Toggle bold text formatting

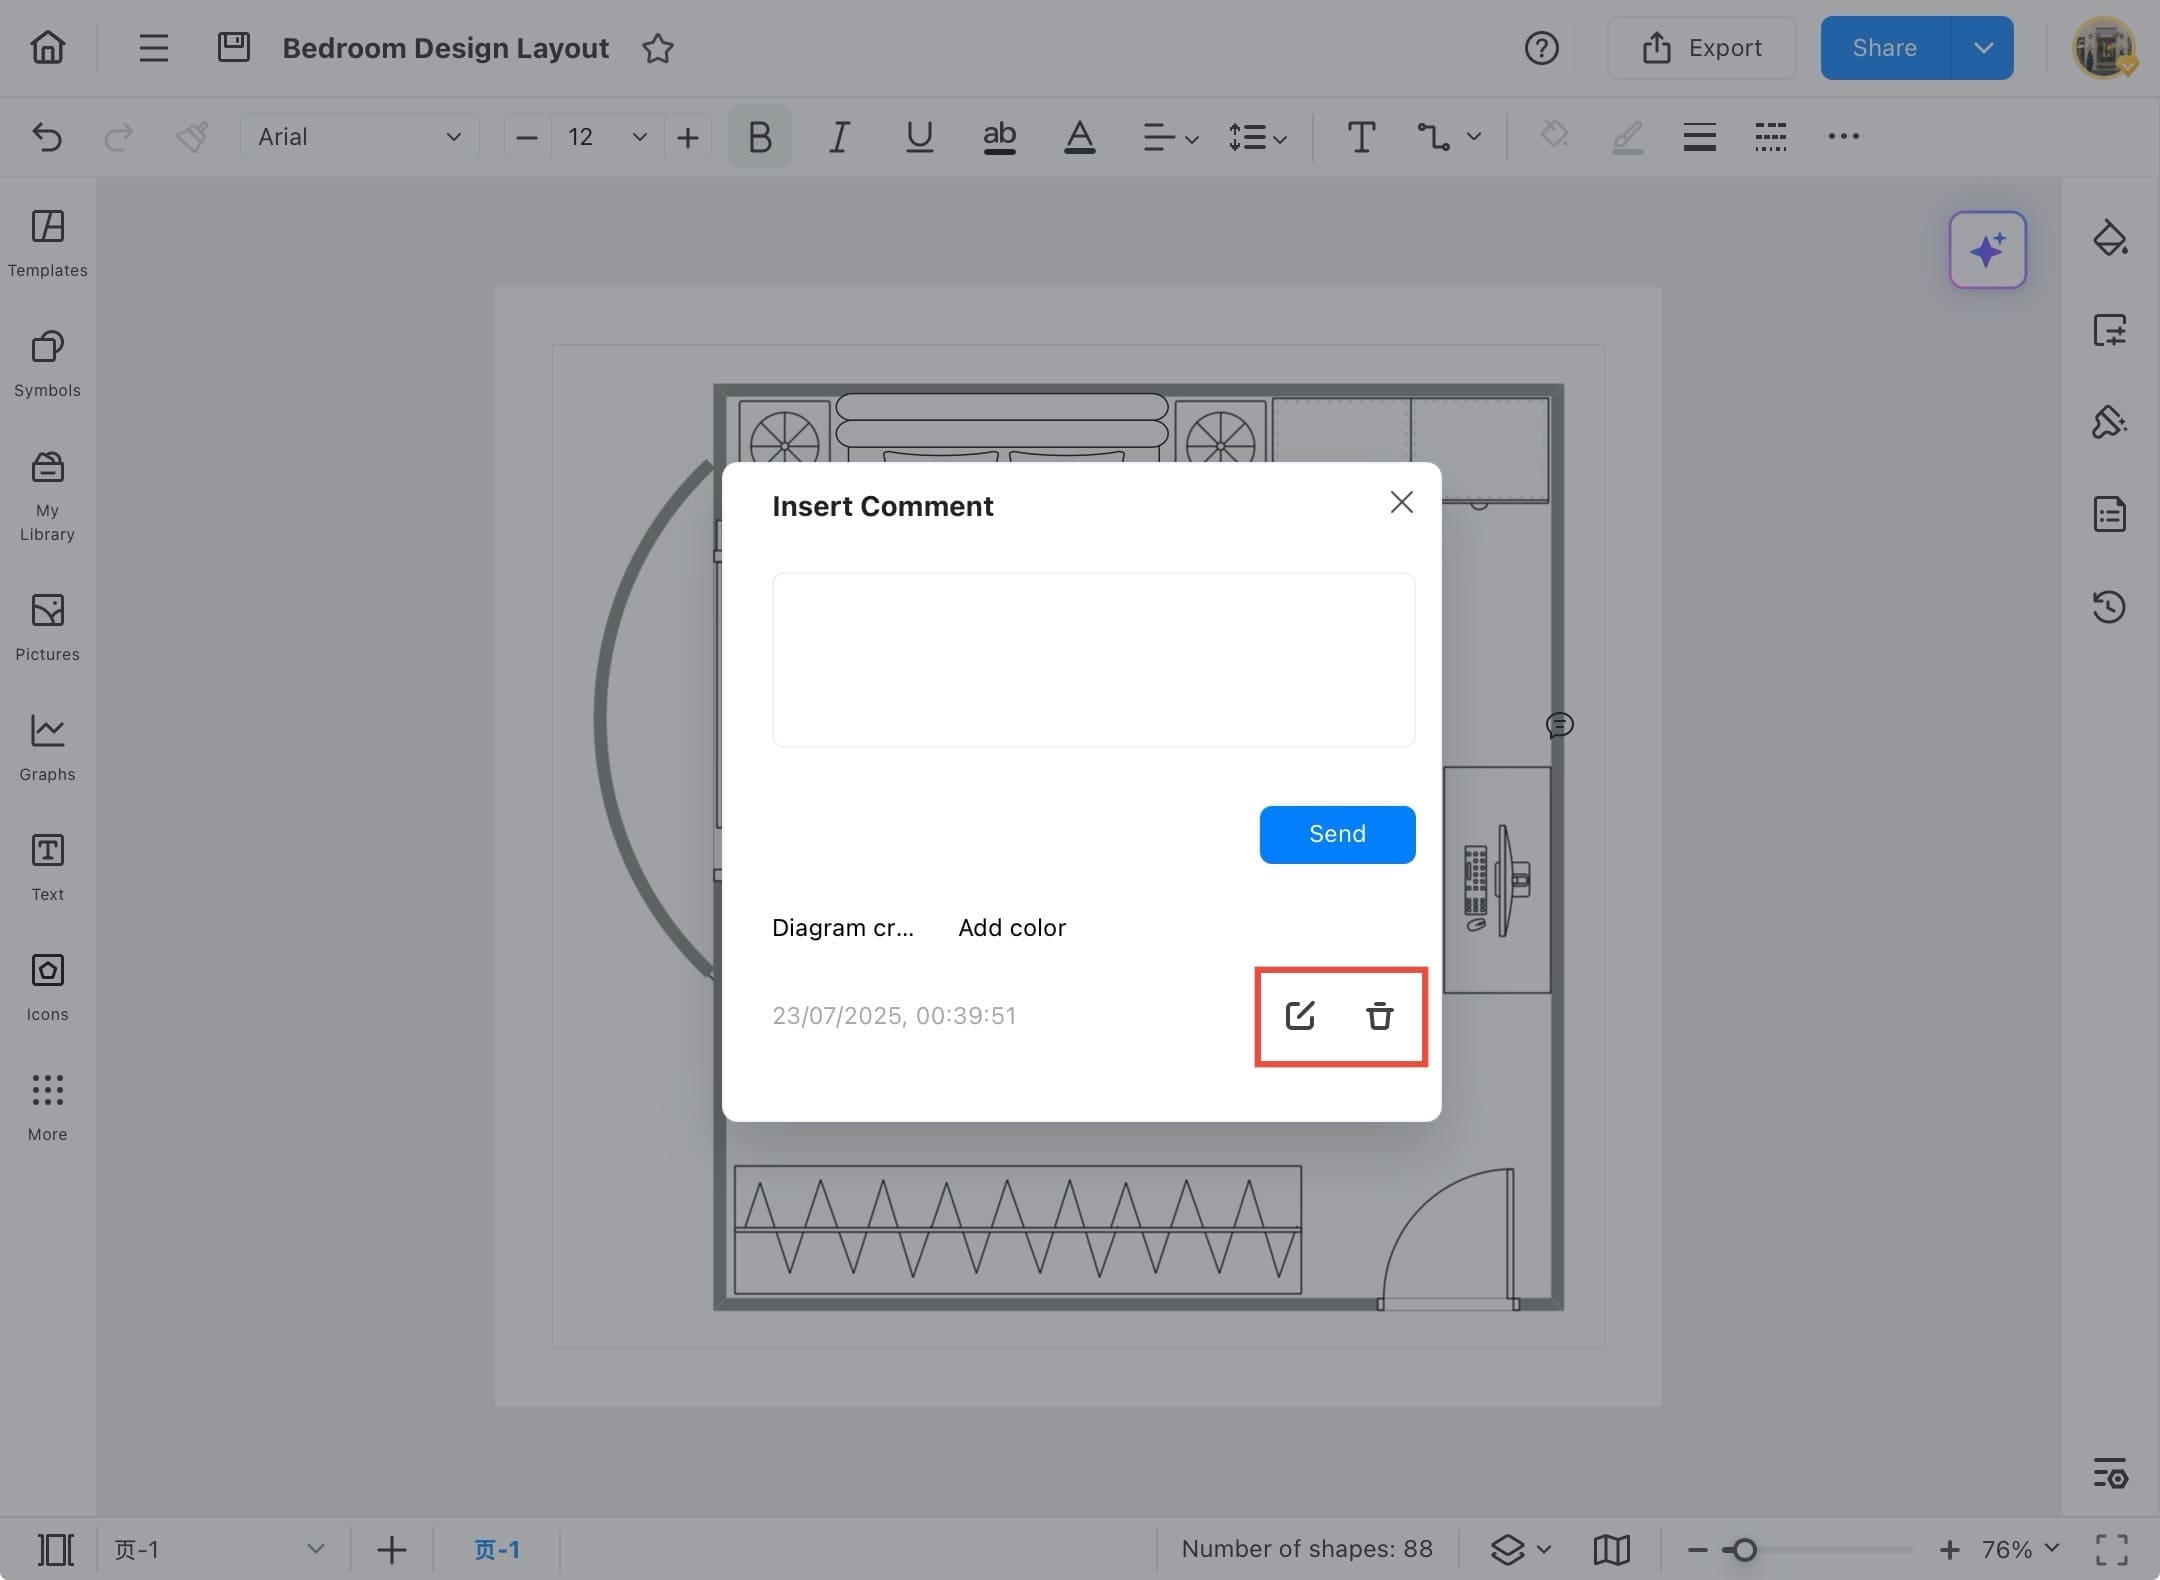point(758,137)
